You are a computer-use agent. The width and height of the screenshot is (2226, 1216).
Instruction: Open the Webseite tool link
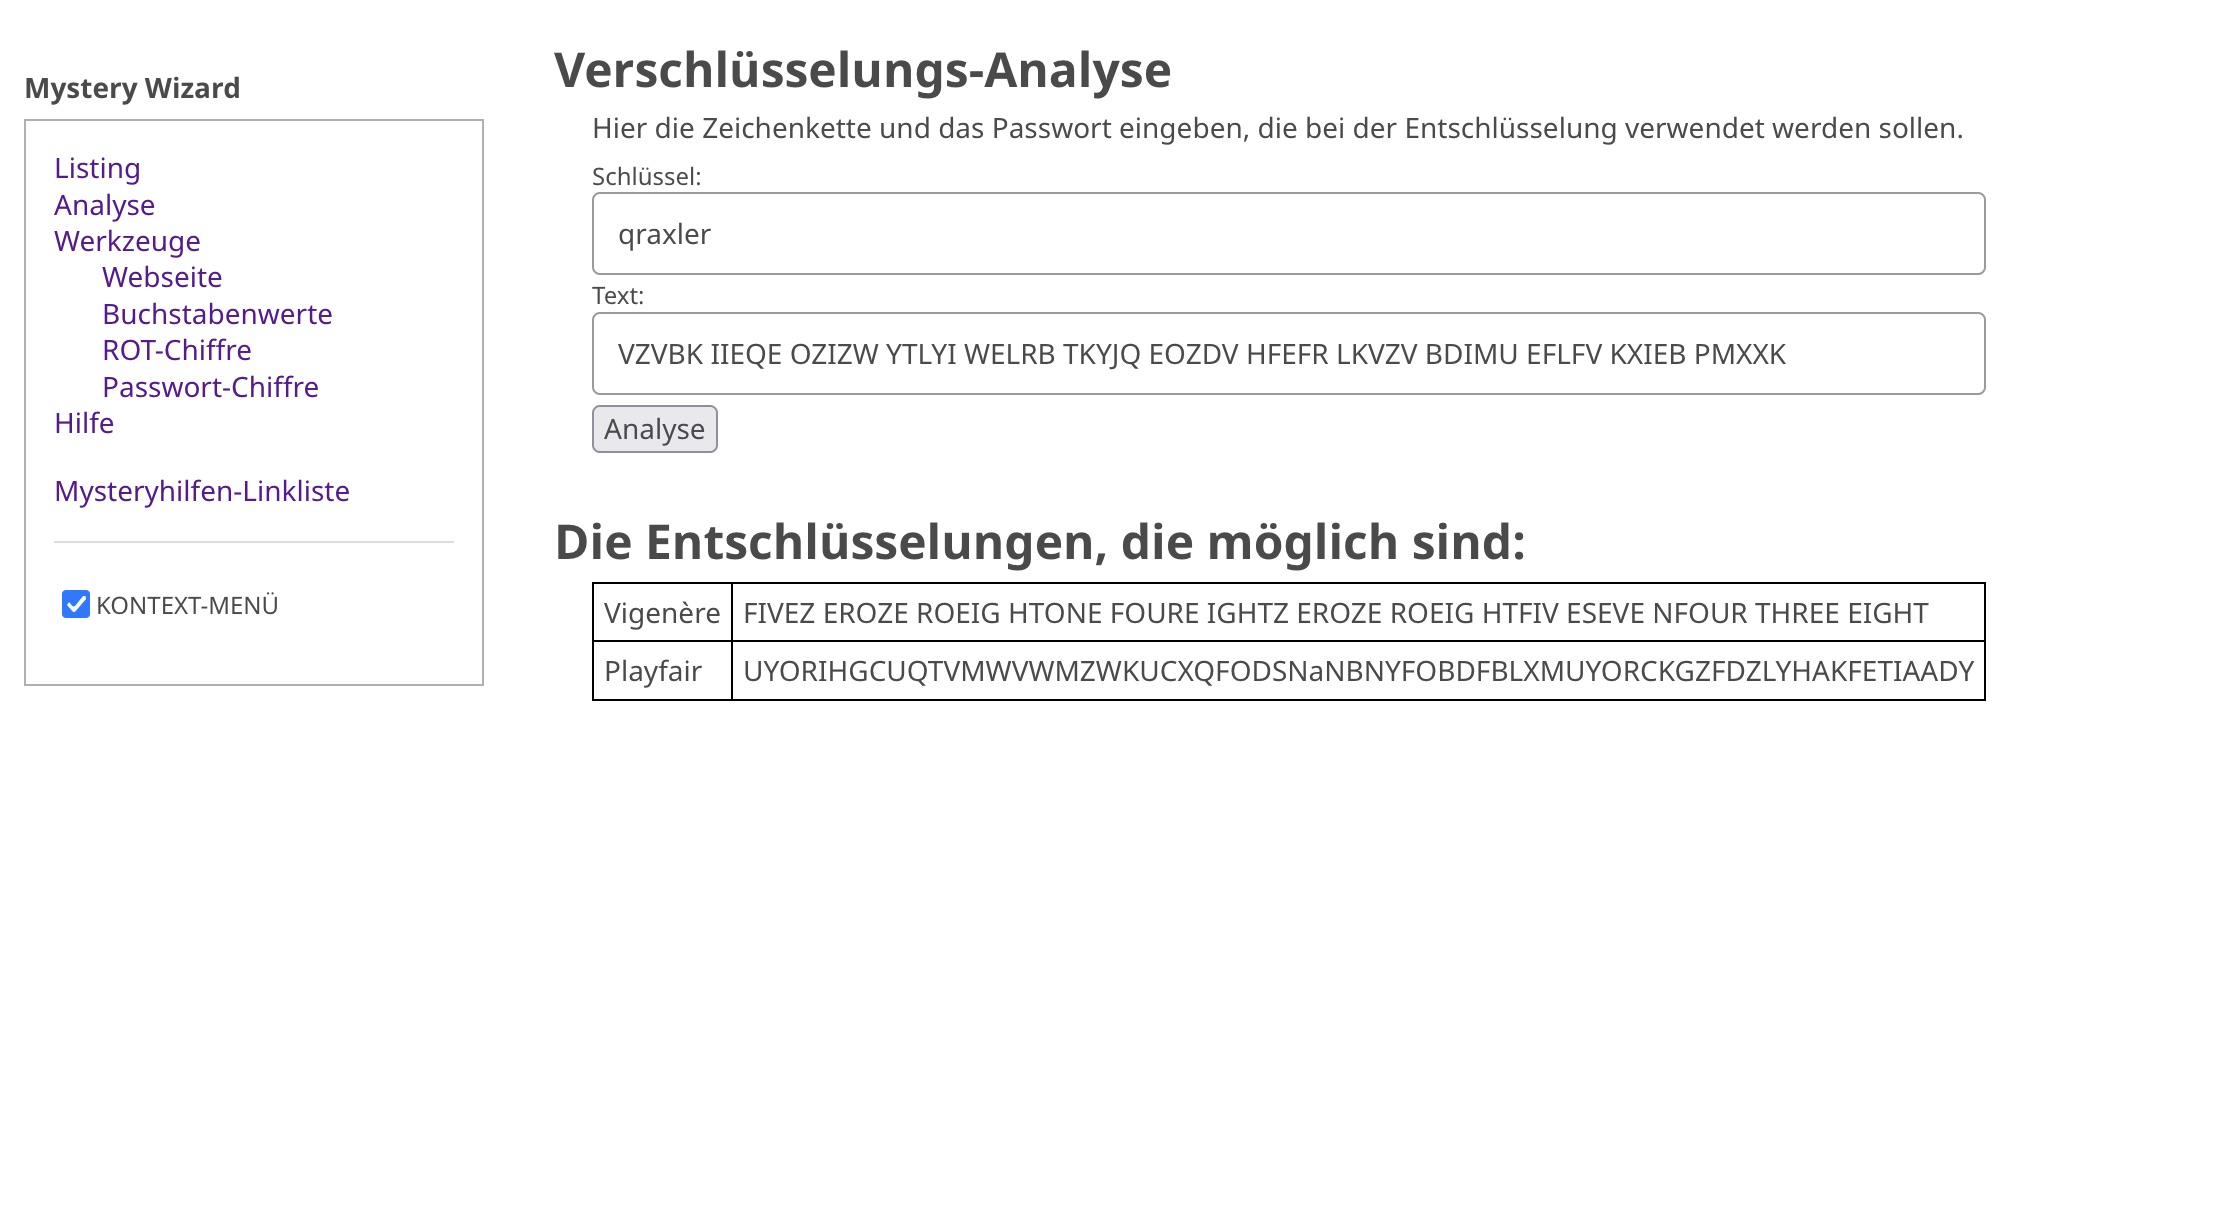click(x=162, y=277)
